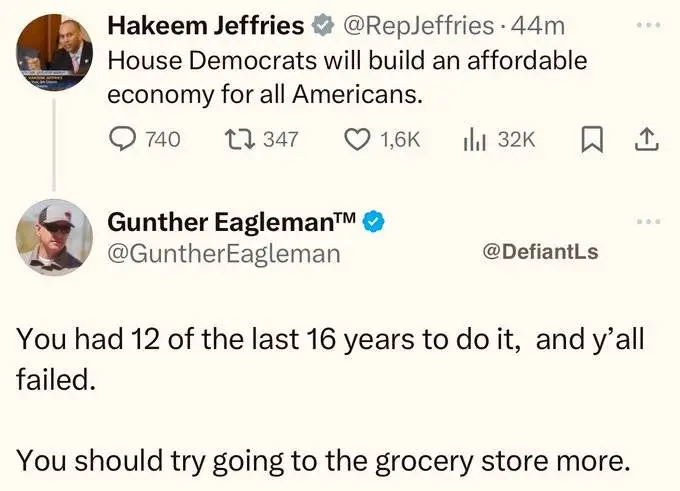This screenshot has height=491, width=680.
Task: Open more options on Jeffries' tweet
Action: point(648,21)
